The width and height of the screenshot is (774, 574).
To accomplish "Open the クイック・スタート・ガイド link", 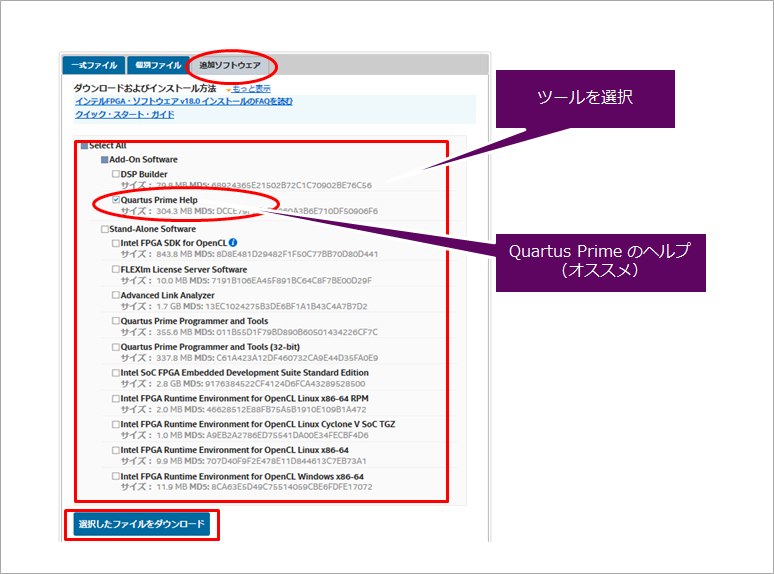I will click(124, 115).
